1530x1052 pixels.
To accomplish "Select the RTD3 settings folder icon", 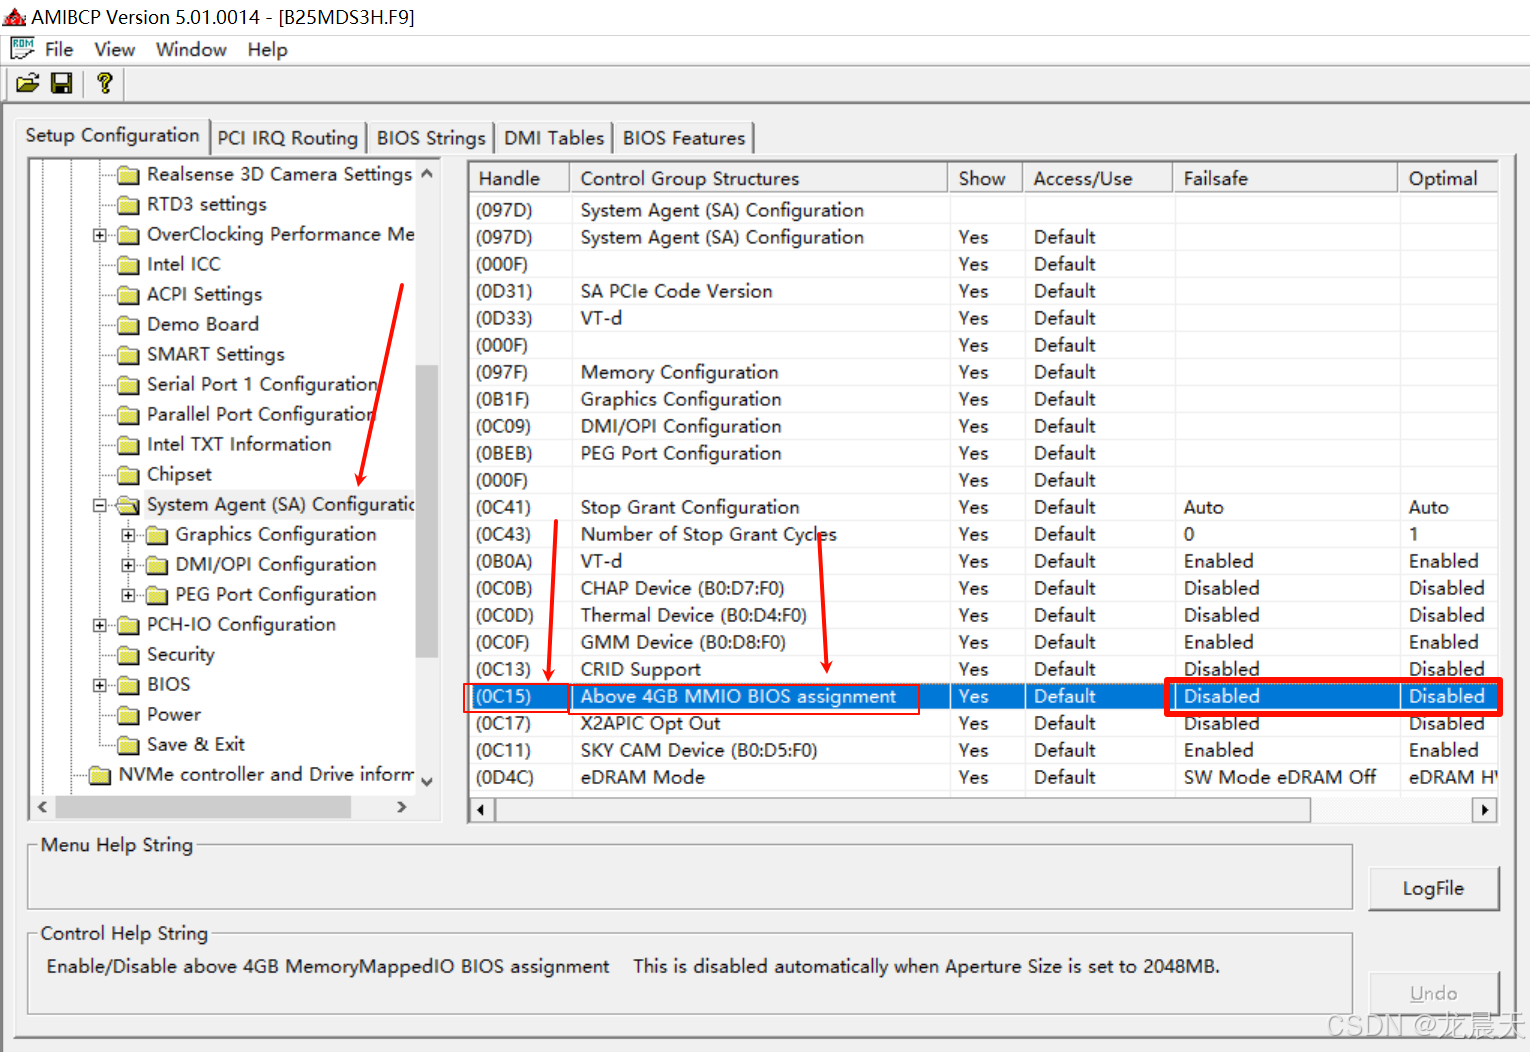I will tap(128, 205).
